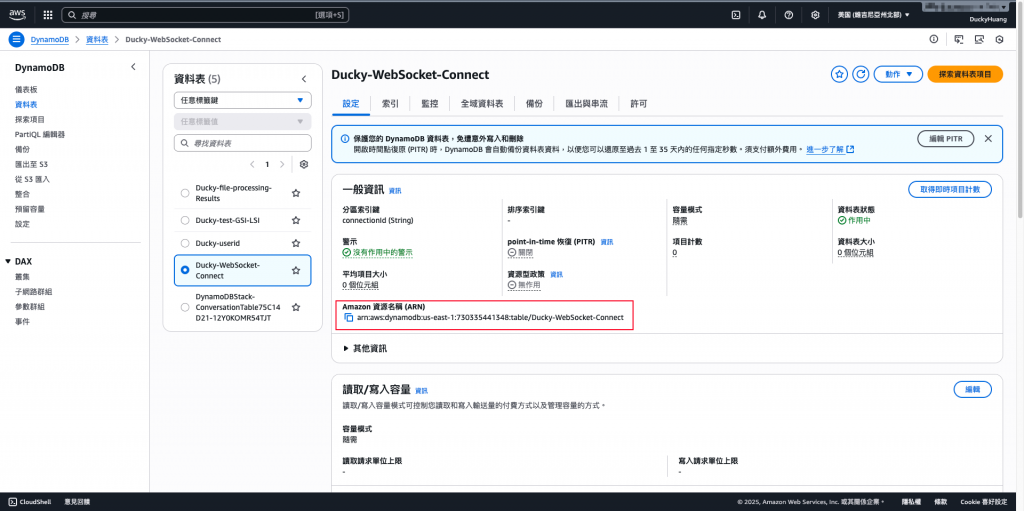Switch to the 索引 tab
This screenshot has width=1024, height=511.
click(391, 104)
